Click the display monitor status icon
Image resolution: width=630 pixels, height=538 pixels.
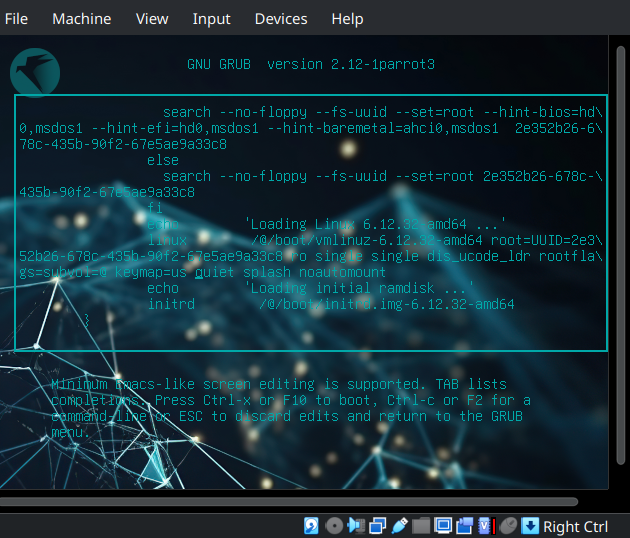pyautogui.click(x=443, y=526)
